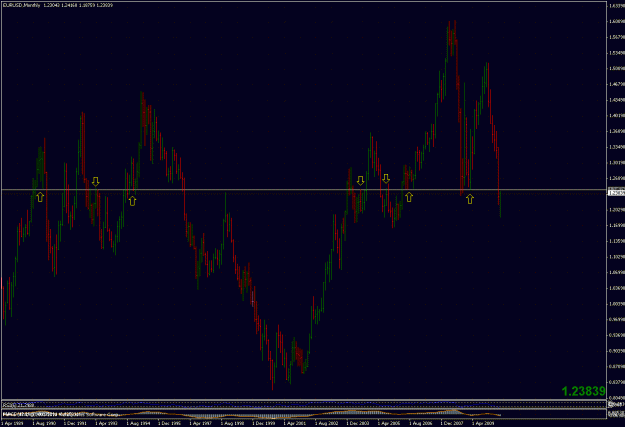Viewport: 625px width, 427px height.
Task: Click the '1 Aug 2002' date on the time axis
Action: coord(326,423)
